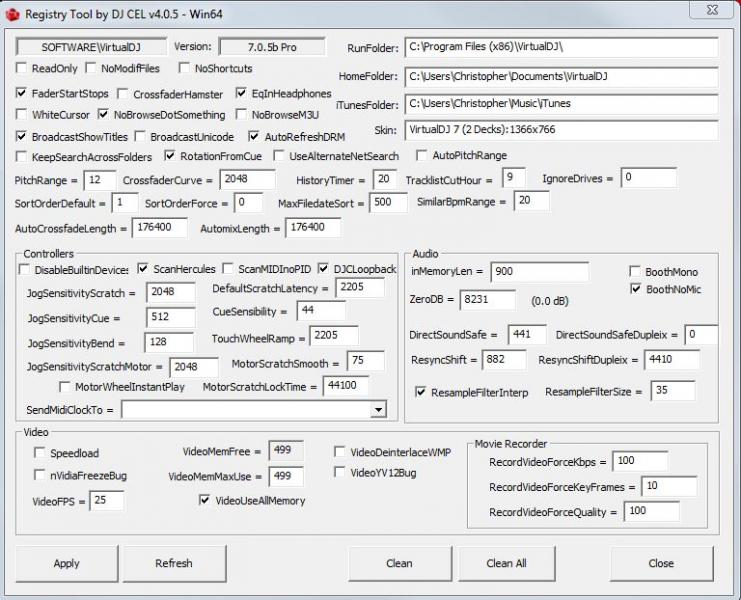Select the iTunesFolder path field
This screenshot has width=741, height=600.
pos(561,103)
